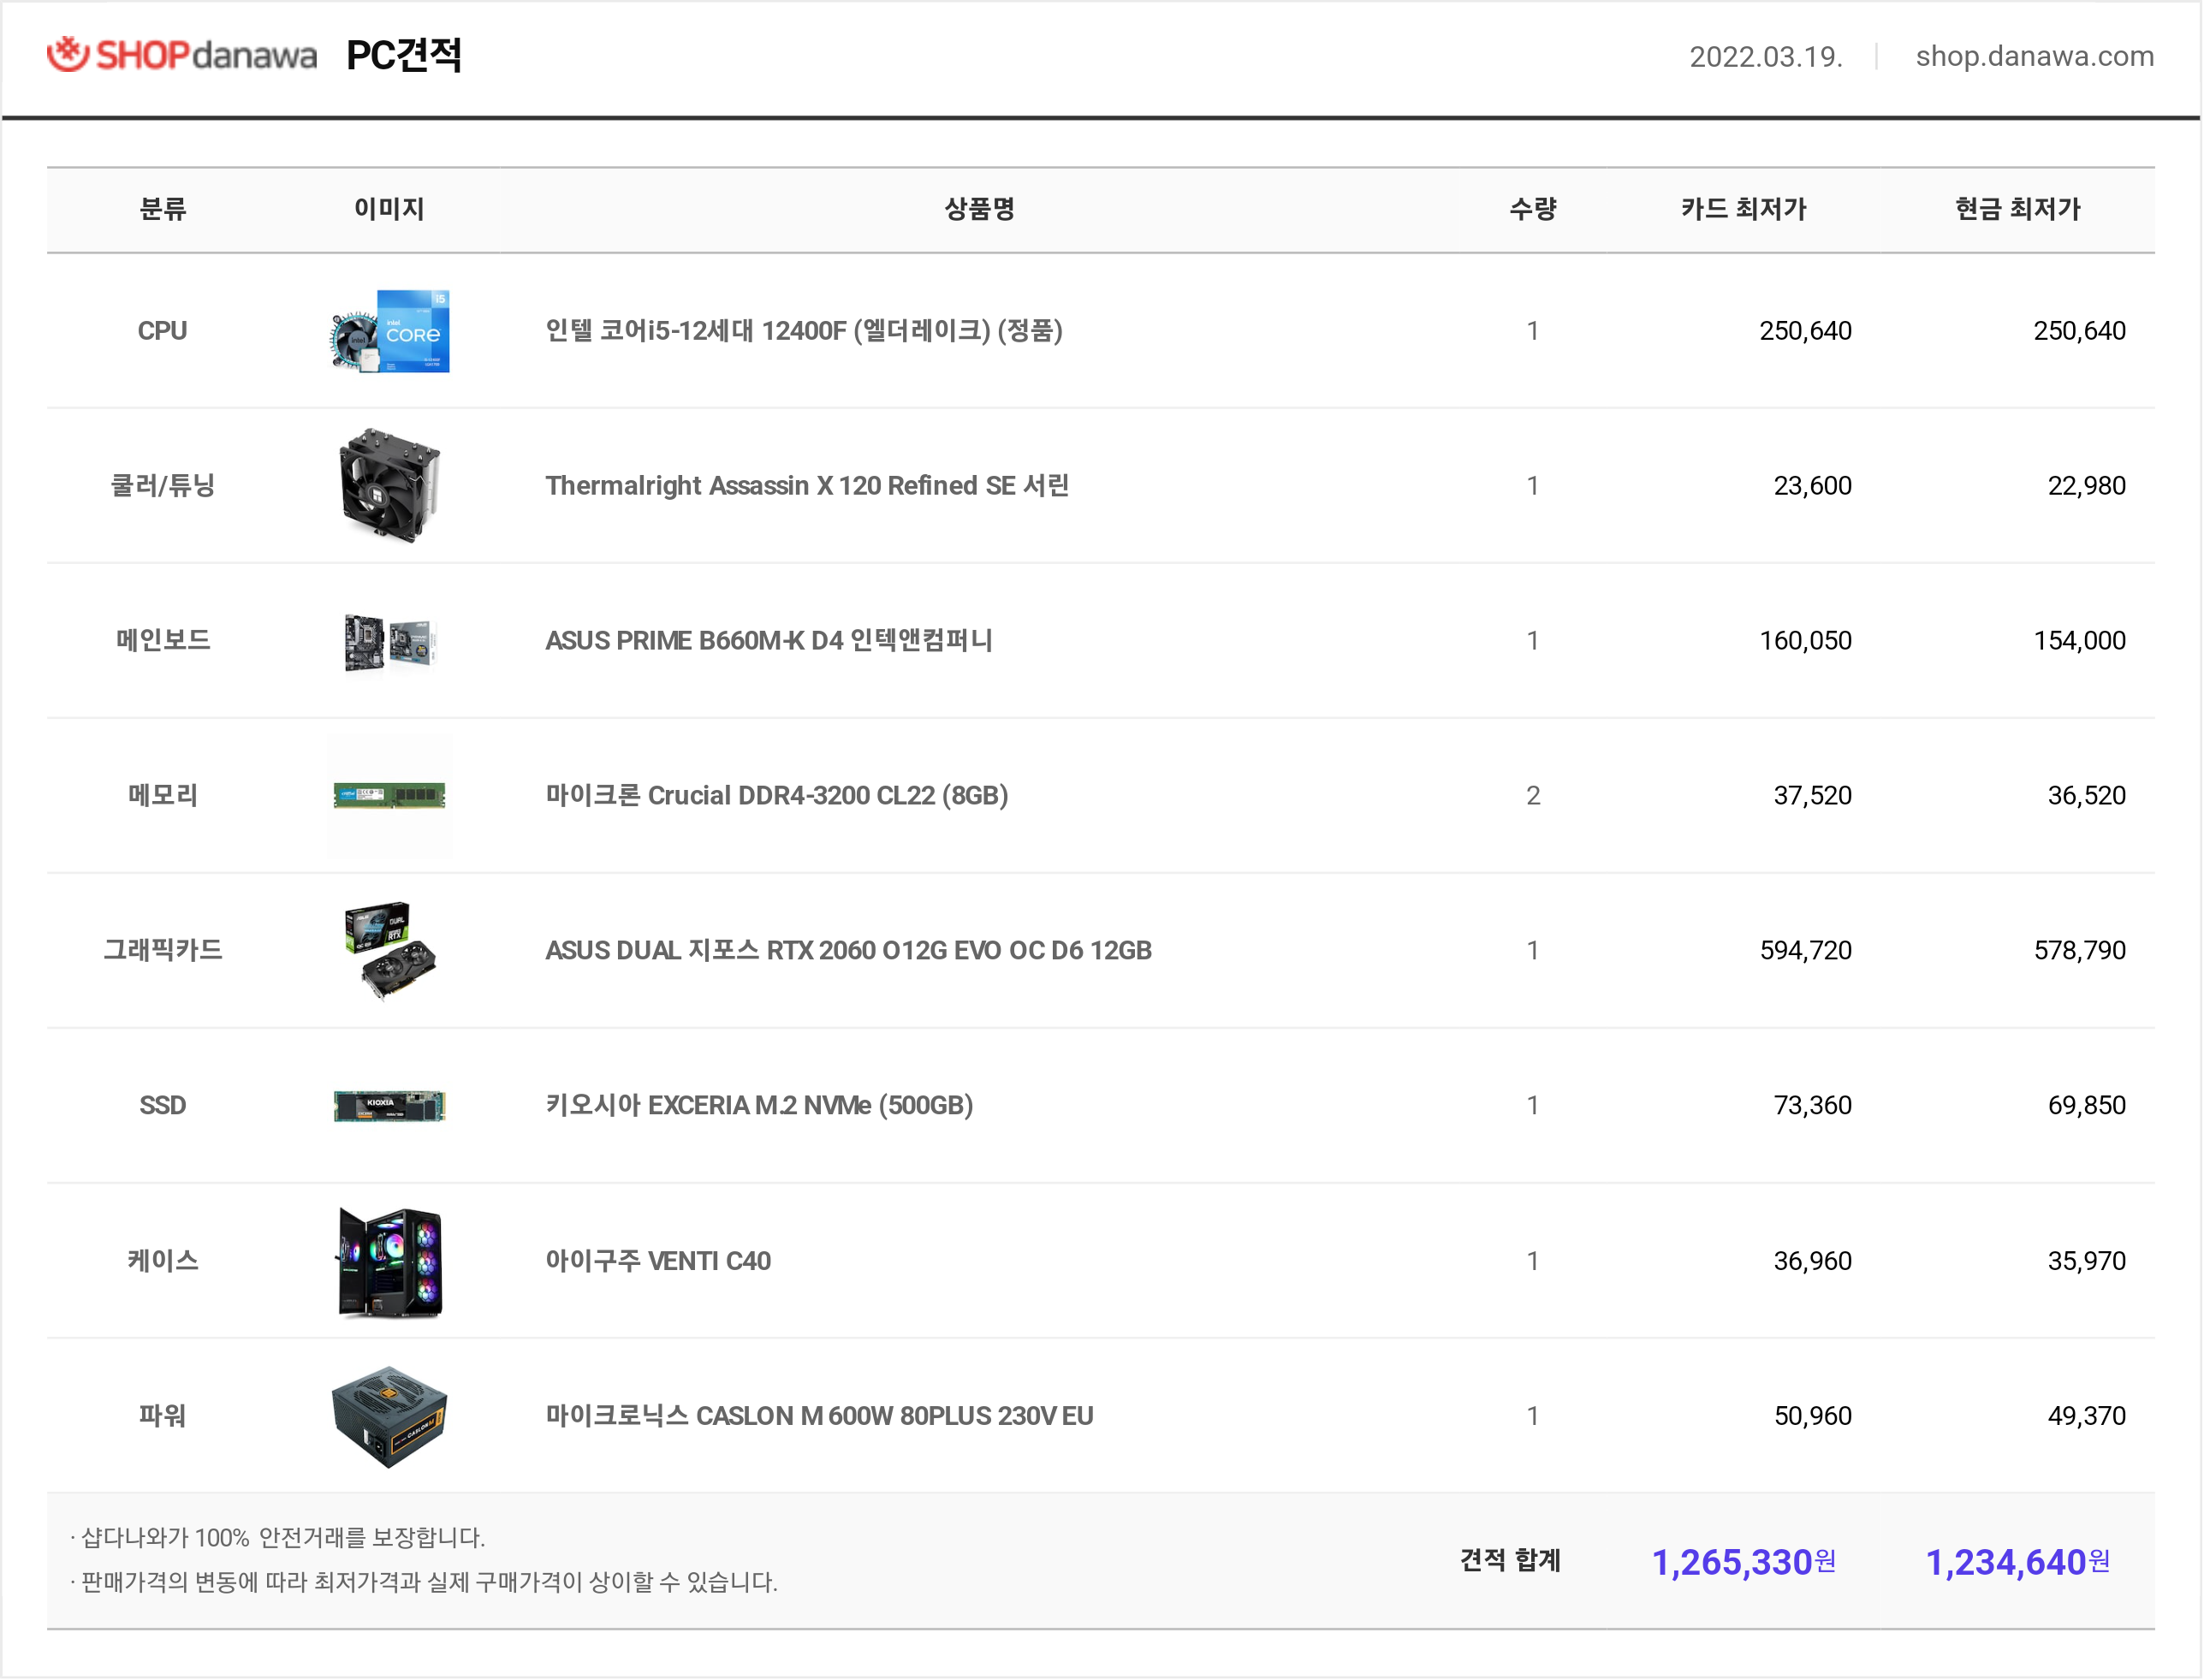Image resolution: width=2204 pixels, height=1680 pixels.
Task: Select the 파워 category cell
Action: click(163, 1417)
